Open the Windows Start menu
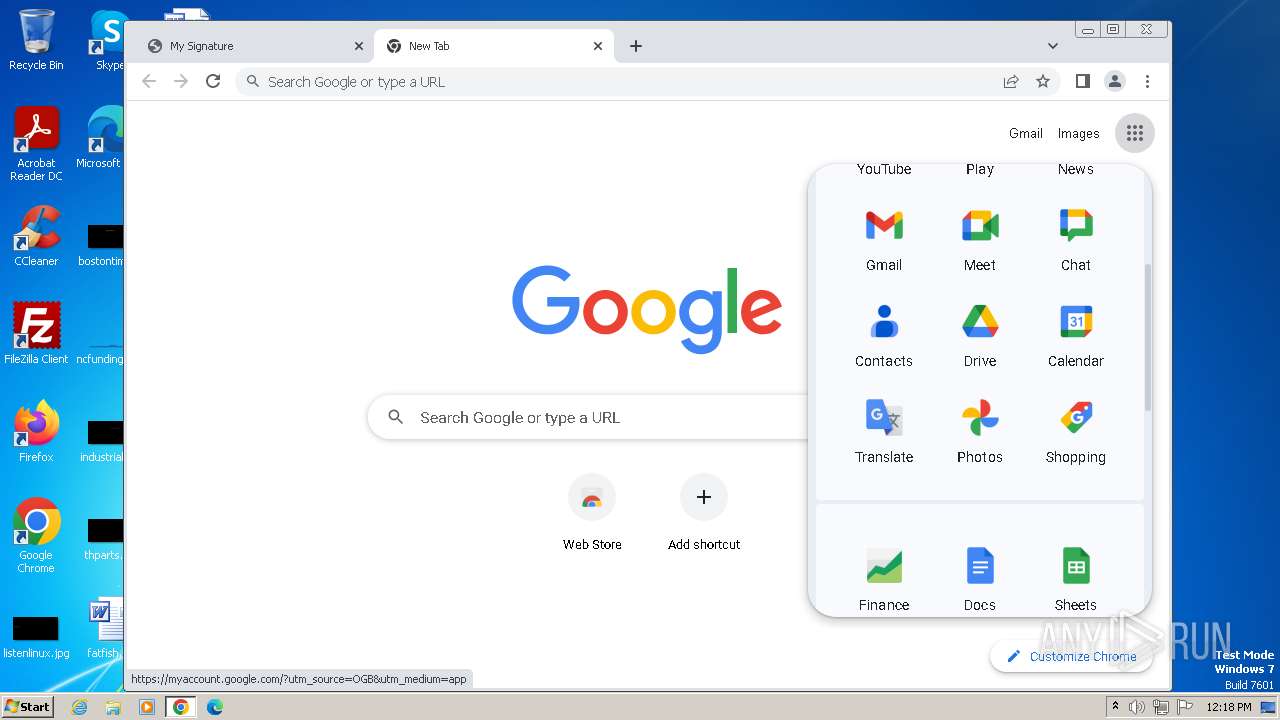Screen dimensions: 1280x720 pos(27,706)
